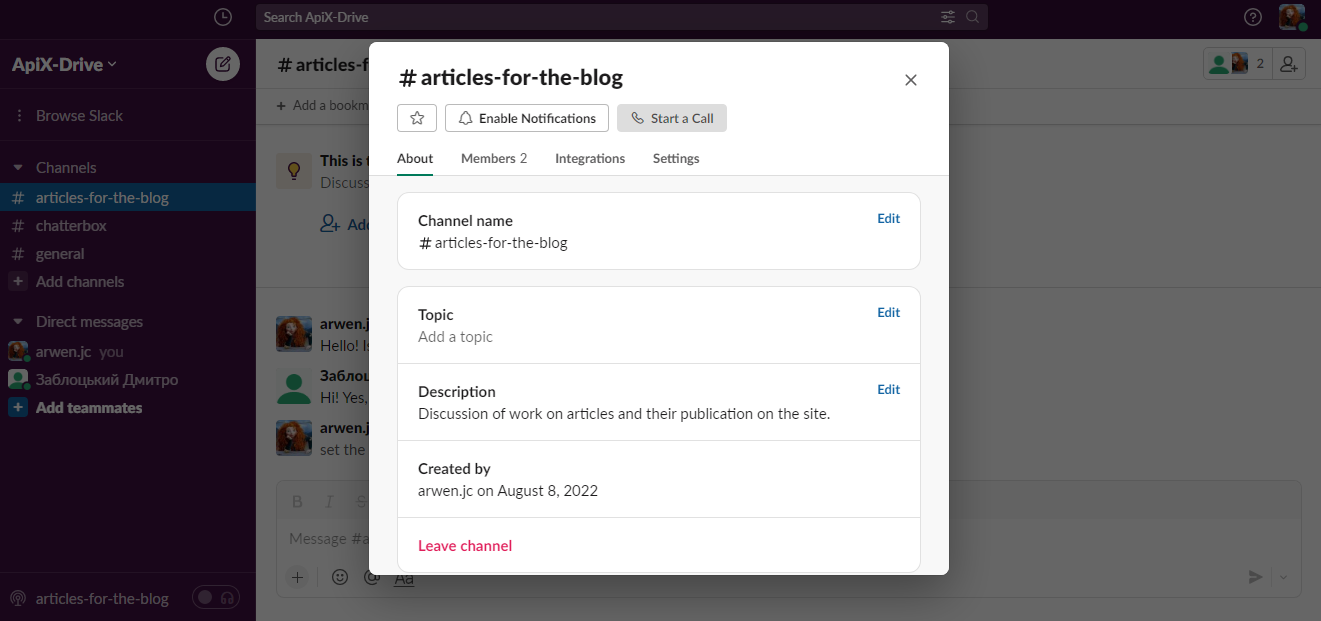Viewport: 1321px width, 621px height.
Task: Enable Notifications for this channel
Action: point(527,118)
